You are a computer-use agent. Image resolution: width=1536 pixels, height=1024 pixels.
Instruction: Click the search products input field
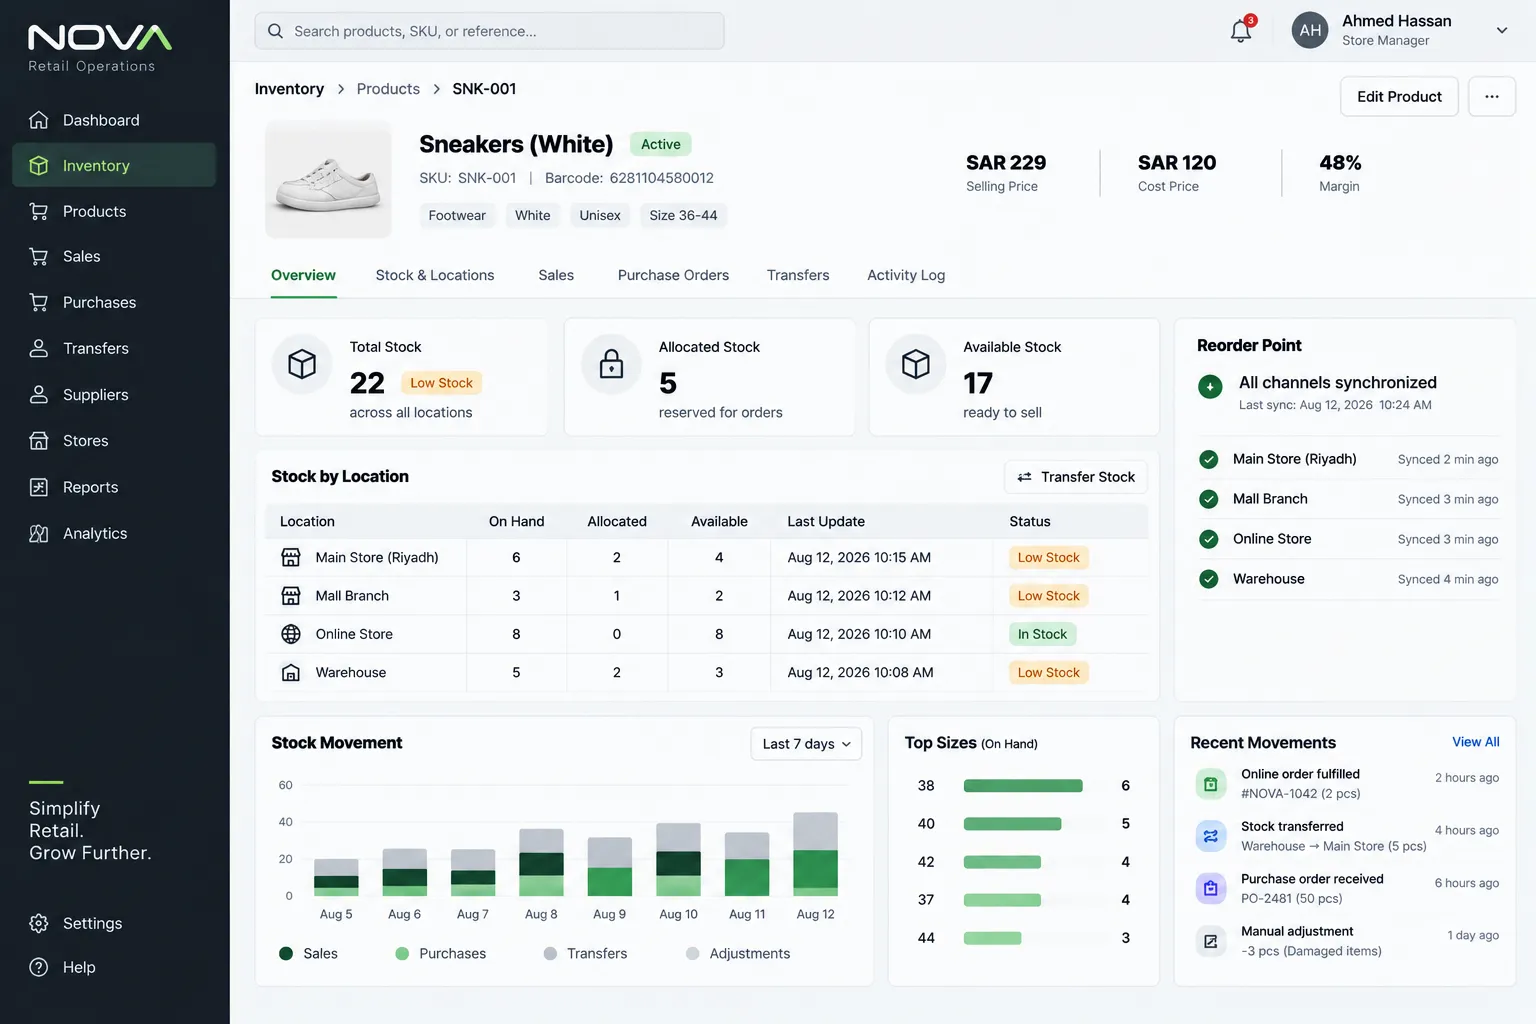[x=490, y=31]
